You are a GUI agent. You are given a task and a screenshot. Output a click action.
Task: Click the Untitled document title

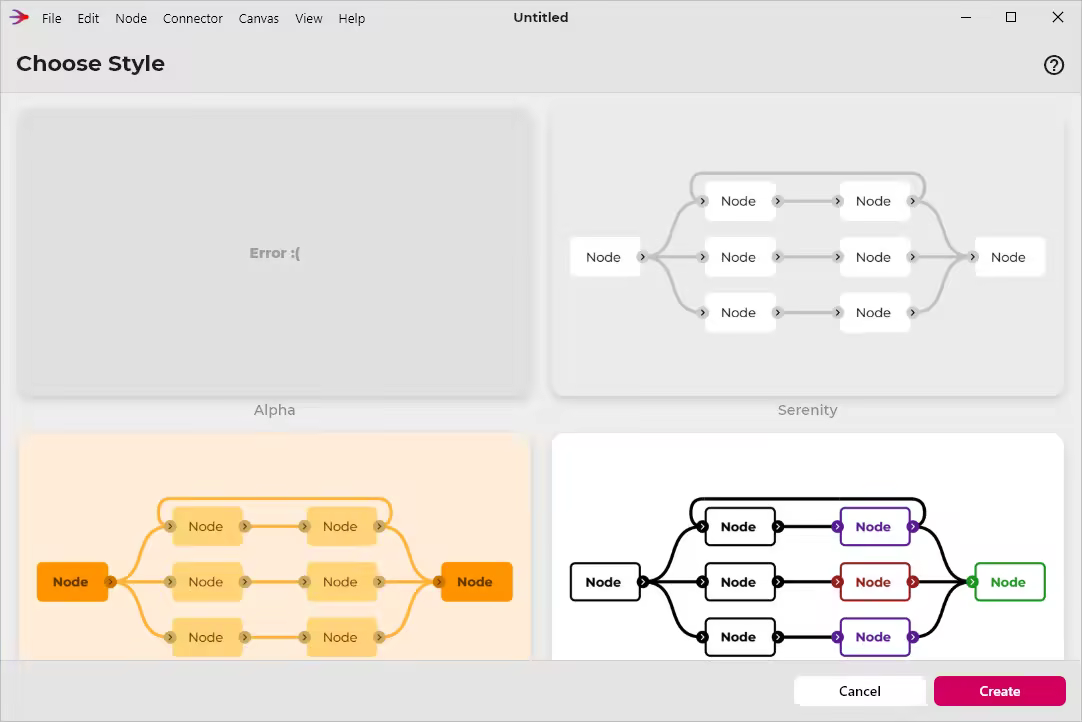pos(540,17)
